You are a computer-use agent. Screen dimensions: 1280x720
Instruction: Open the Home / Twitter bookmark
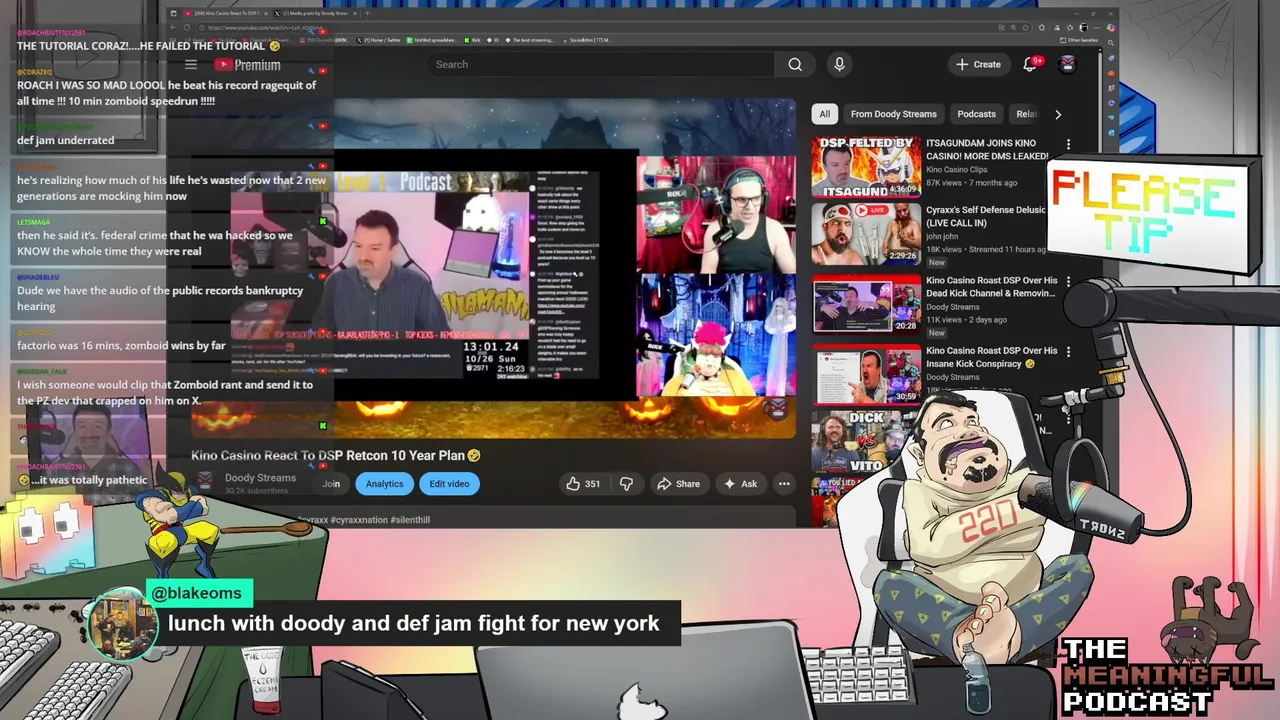pyautogui.click(x=381, y=40)
